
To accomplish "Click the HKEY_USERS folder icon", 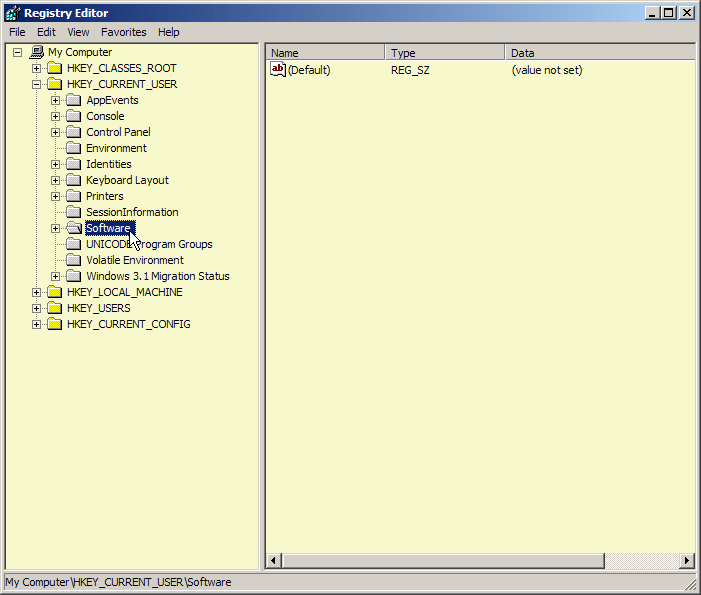I will point(55,308).
